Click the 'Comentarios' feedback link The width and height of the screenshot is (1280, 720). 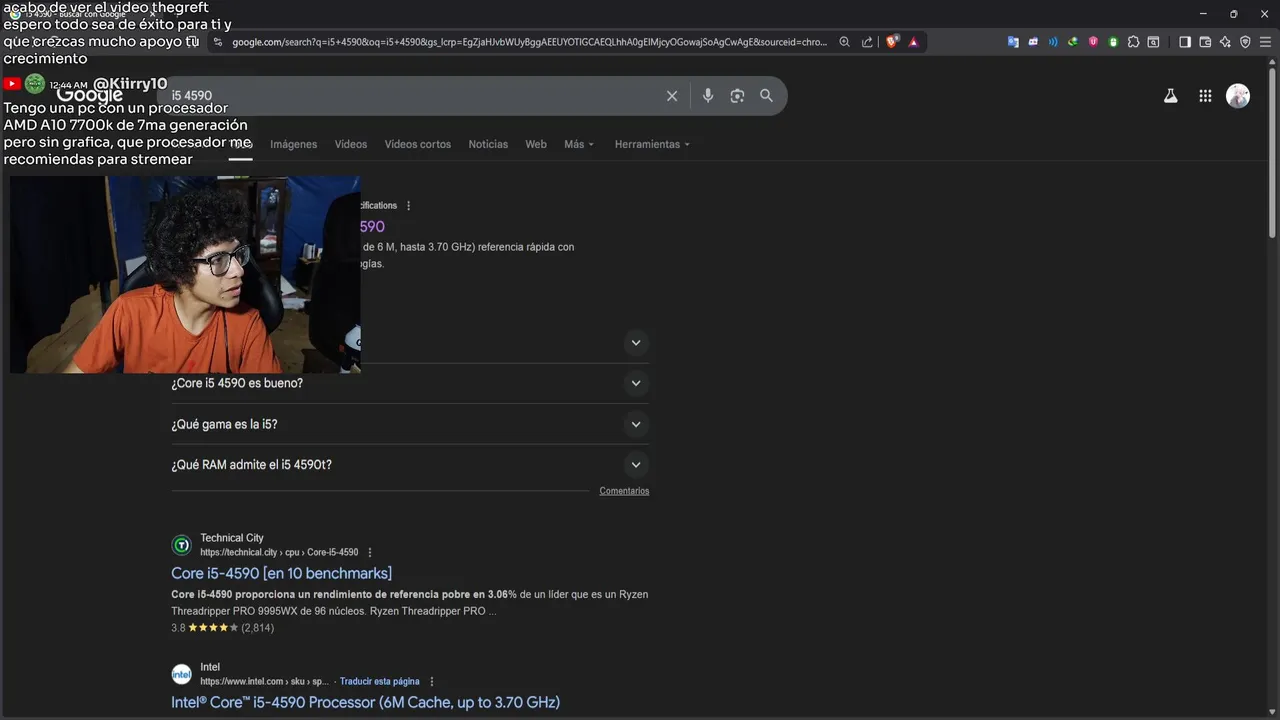624,491
